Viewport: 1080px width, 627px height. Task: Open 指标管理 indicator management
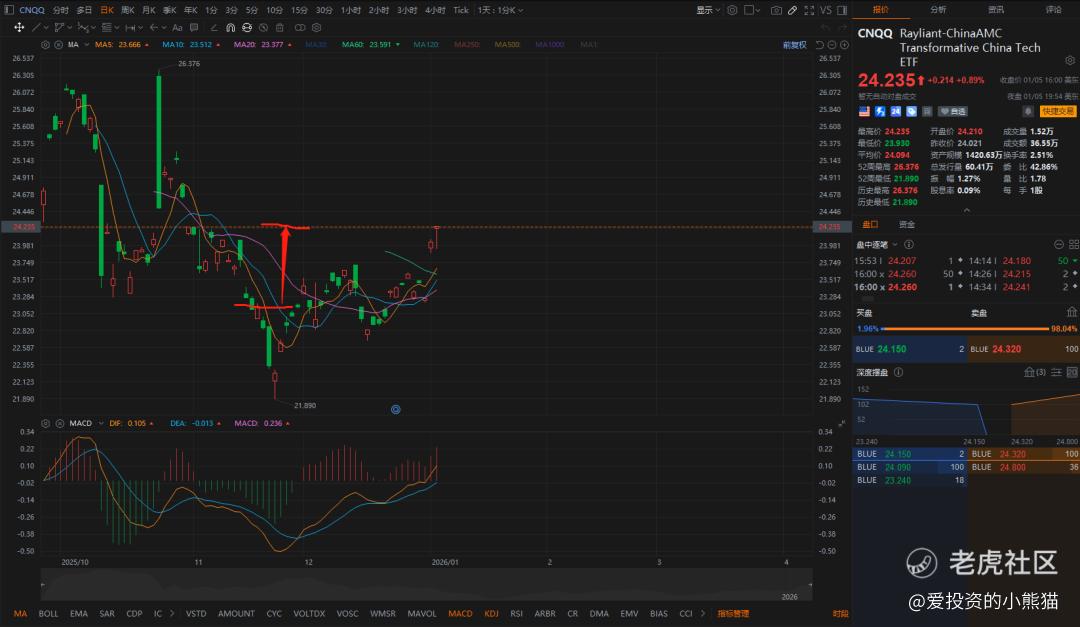(733, 613)
